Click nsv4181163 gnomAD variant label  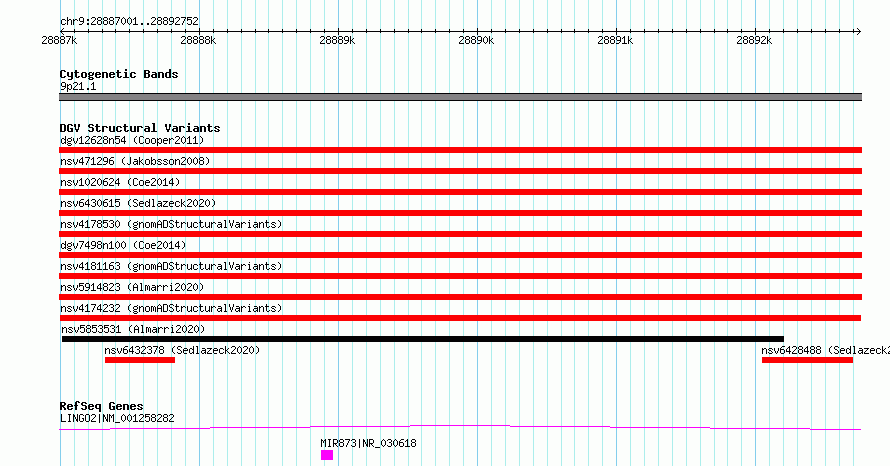tap(171, 266)
